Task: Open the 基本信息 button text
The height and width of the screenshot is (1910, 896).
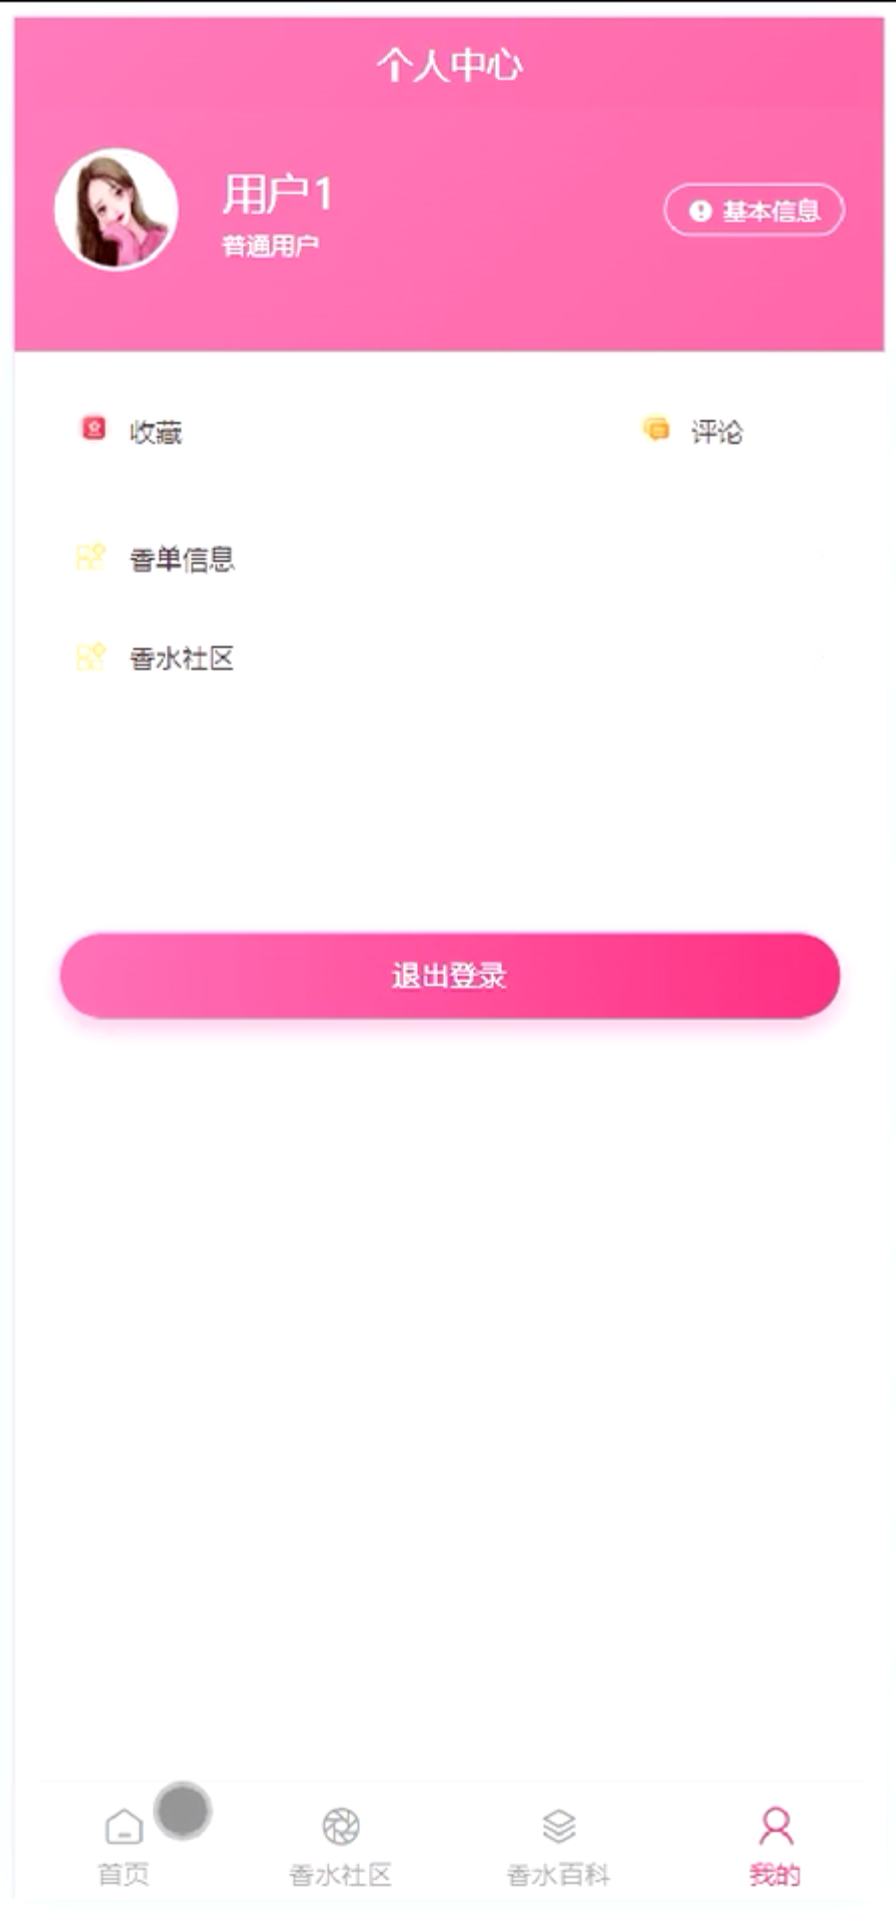Action: (771, 211)
